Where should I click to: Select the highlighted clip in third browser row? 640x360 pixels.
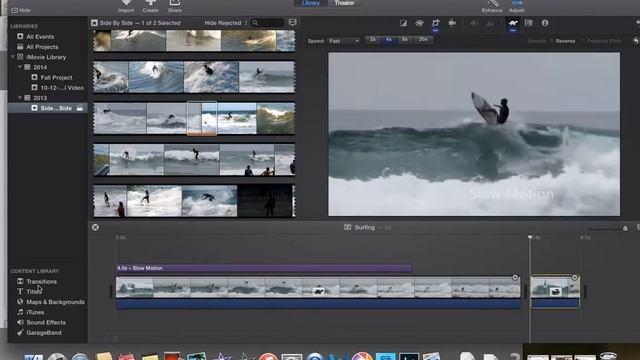(202, 118)
